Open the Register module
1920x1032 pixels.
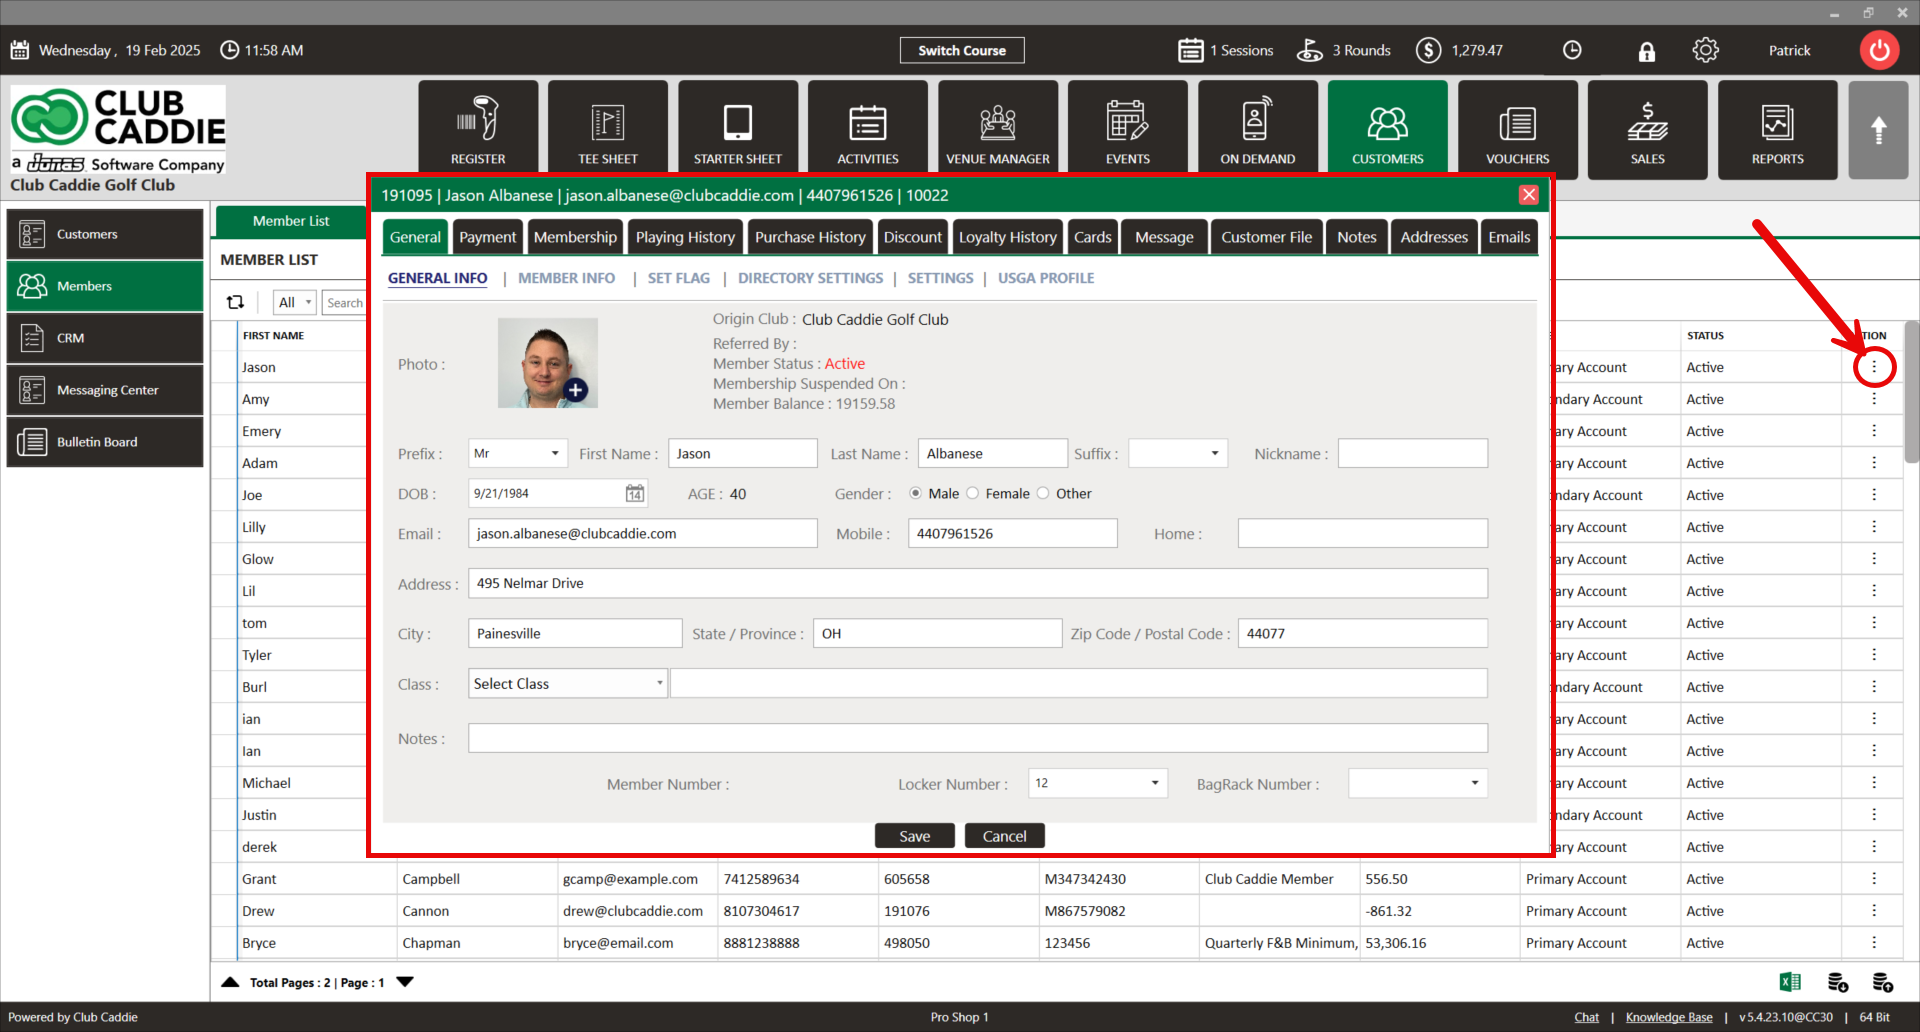478,130
